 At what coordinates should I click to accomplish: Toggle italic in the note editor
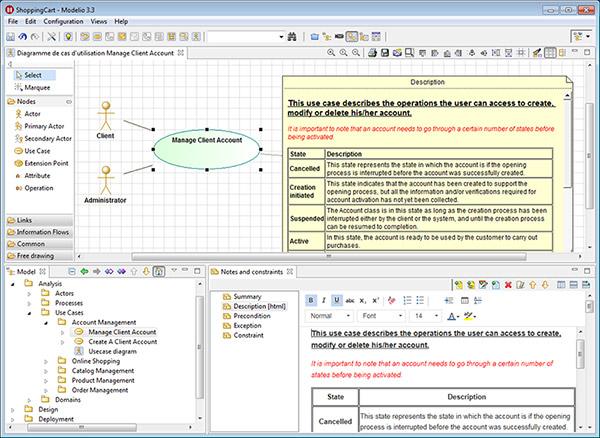point(323,299)
